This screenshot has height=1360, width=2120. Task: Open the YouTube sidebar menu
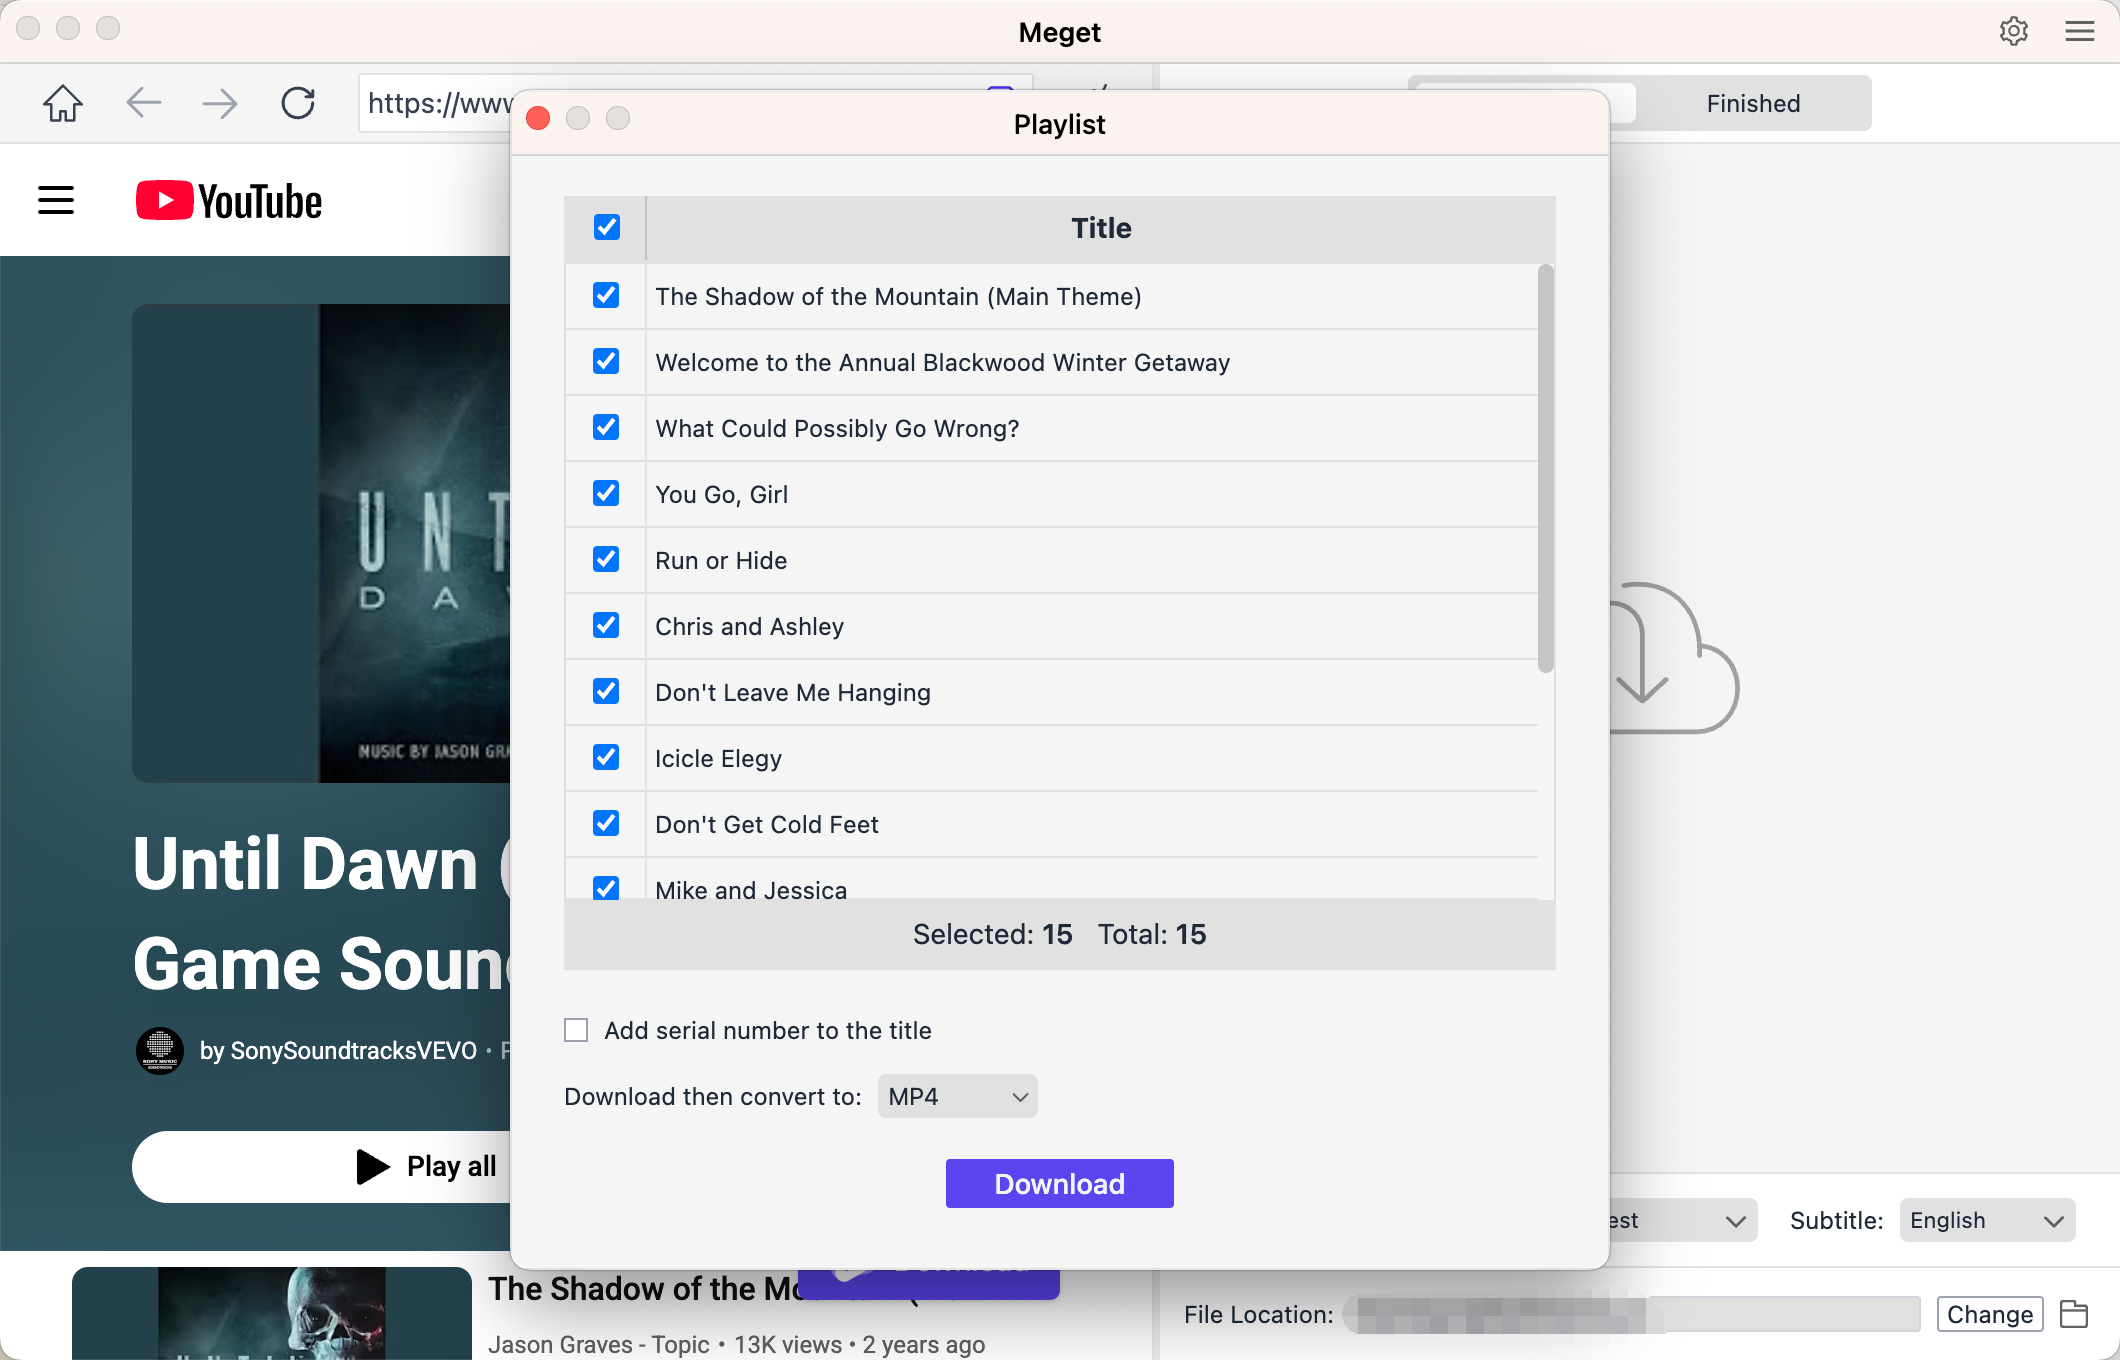[55, 199]
